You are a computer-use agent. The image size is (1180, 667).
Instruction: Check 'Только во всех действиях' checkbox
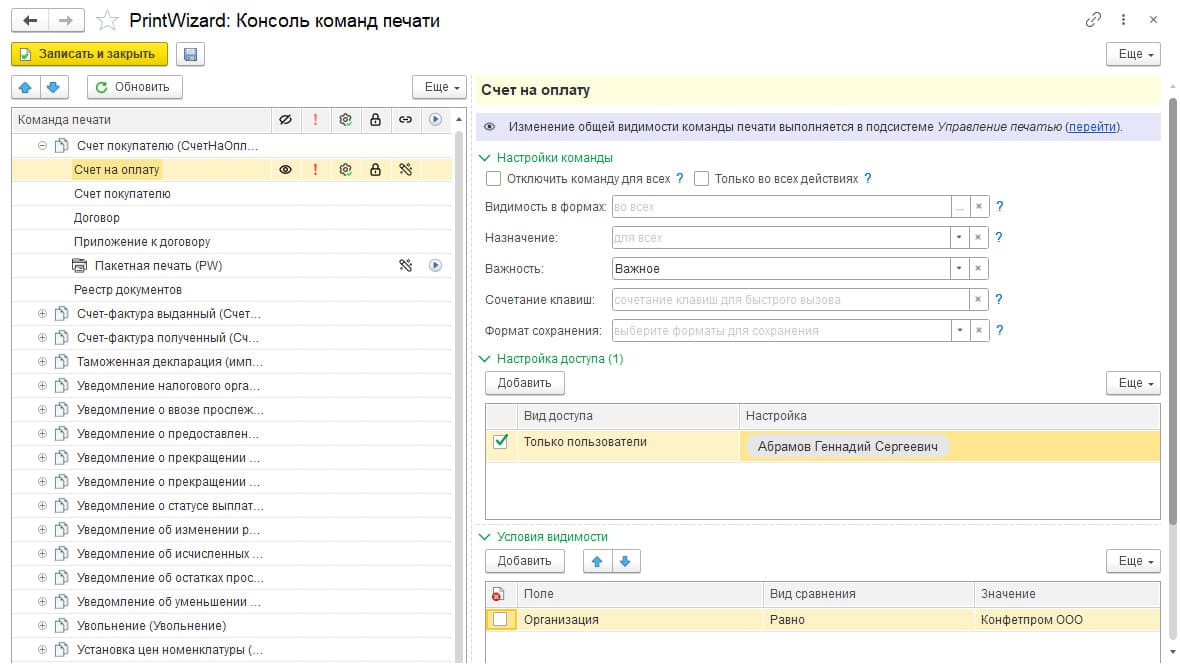(702, 179)
